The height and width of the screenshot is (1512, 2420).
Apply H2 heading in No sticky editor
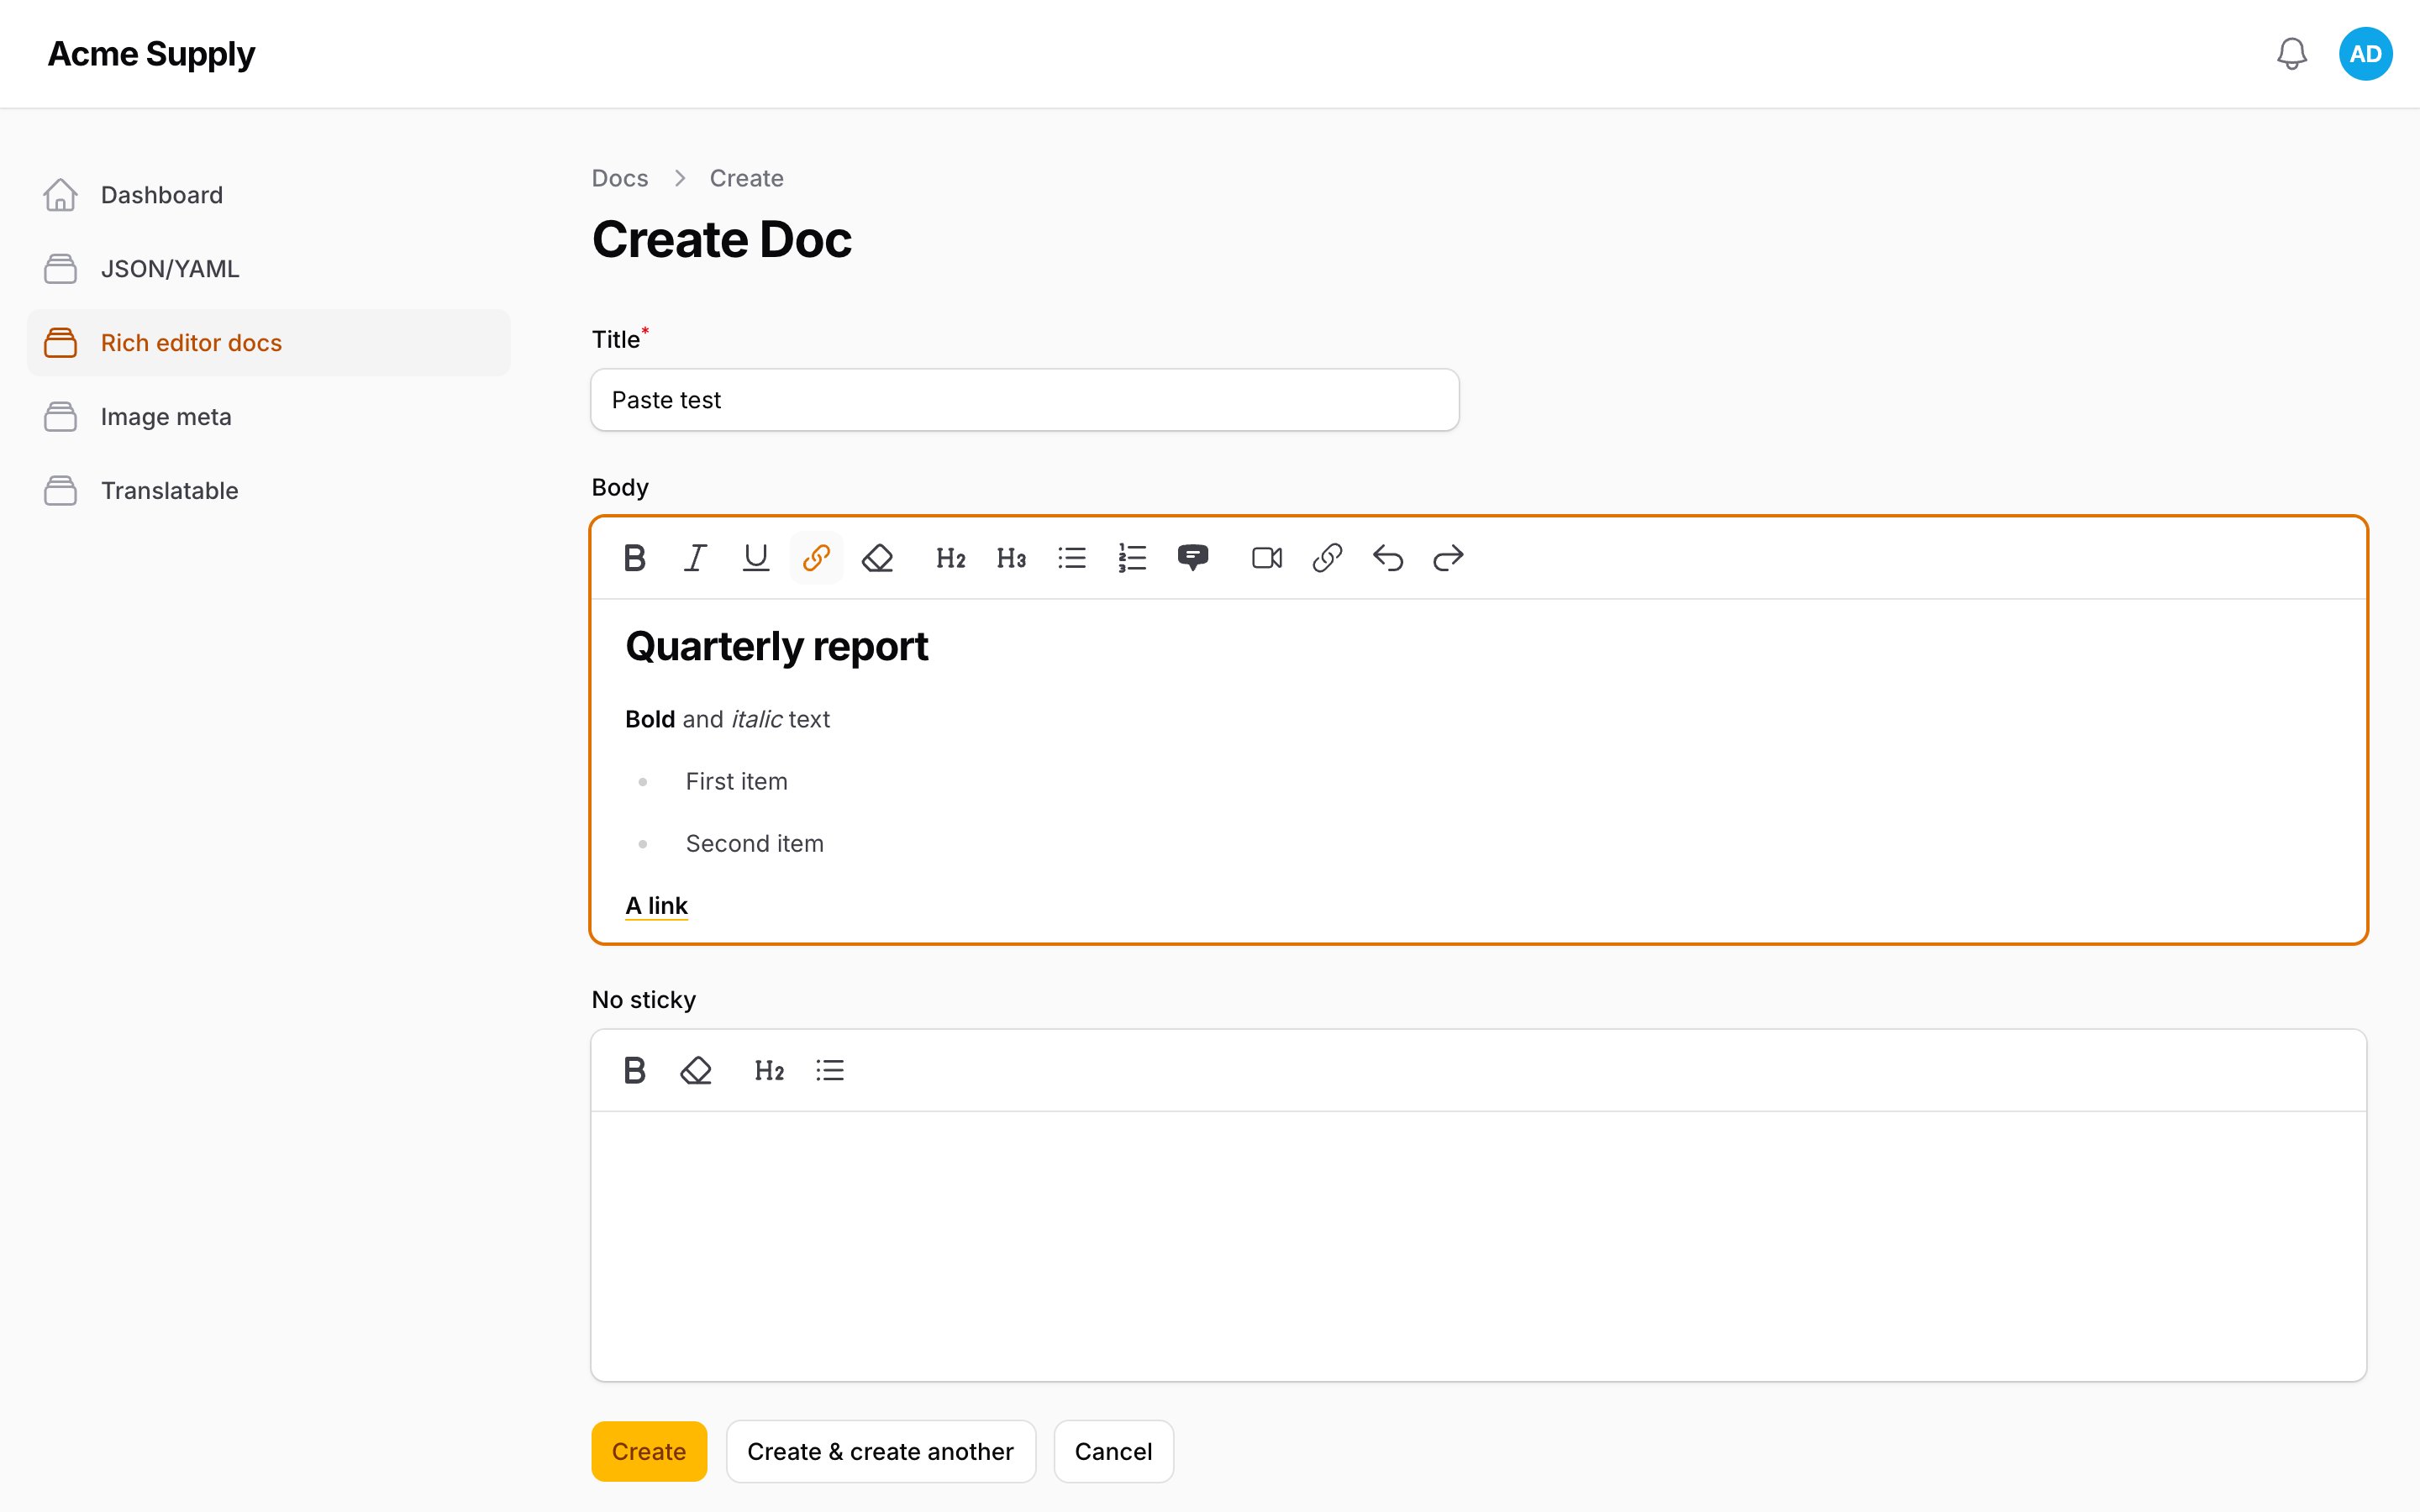tap(769, 1070)
